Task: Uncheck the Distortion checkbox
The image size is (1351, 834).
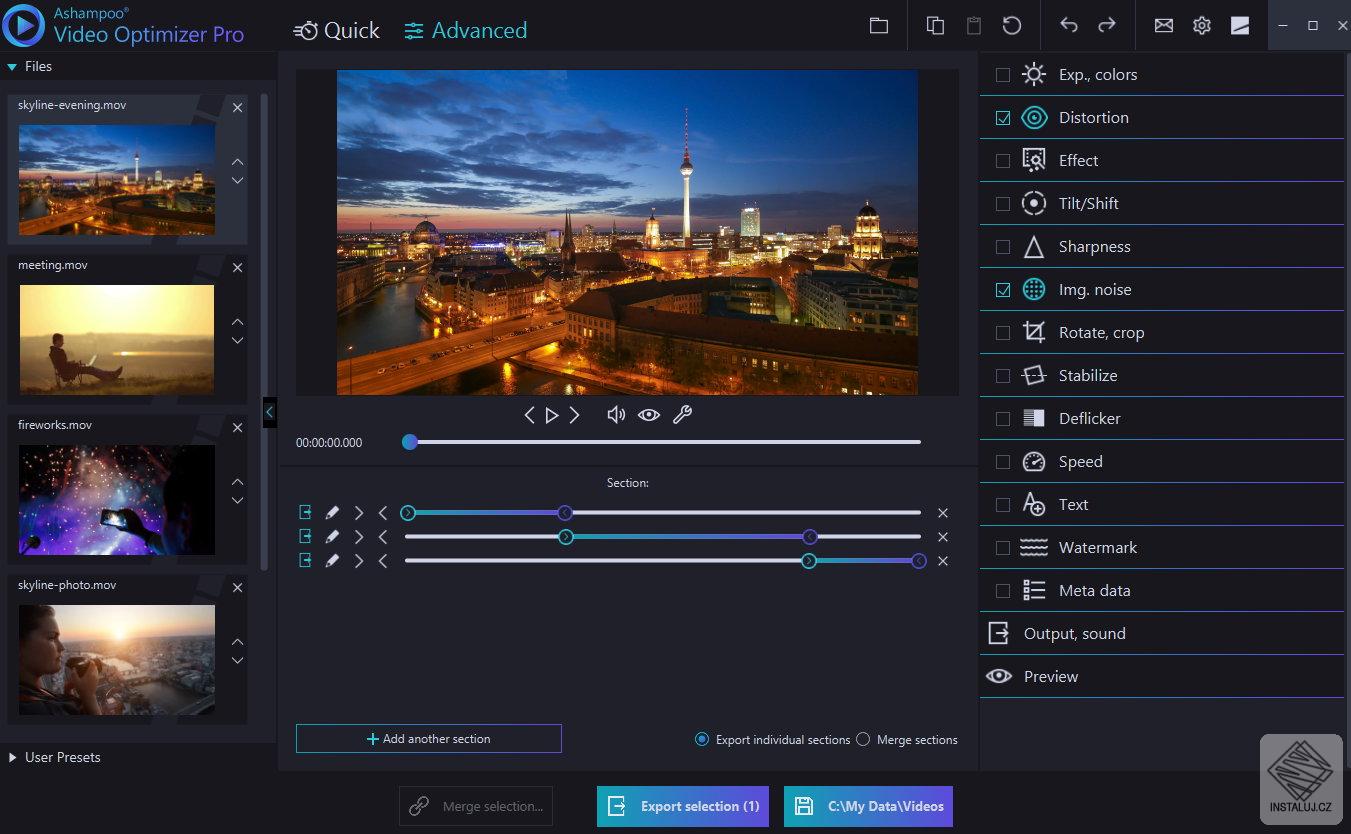Action: click(1003, 118)
